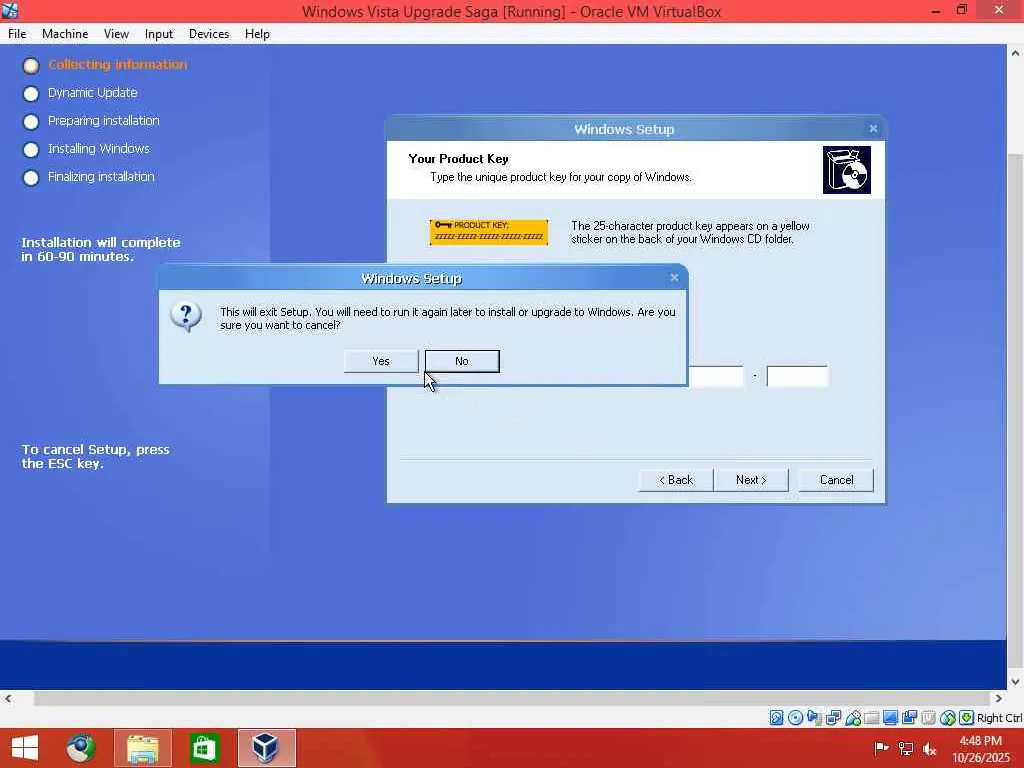The image size is (1024, 768).
Task: Click the question mark icon in confirmation dialog
Action: tap(186, 317)
